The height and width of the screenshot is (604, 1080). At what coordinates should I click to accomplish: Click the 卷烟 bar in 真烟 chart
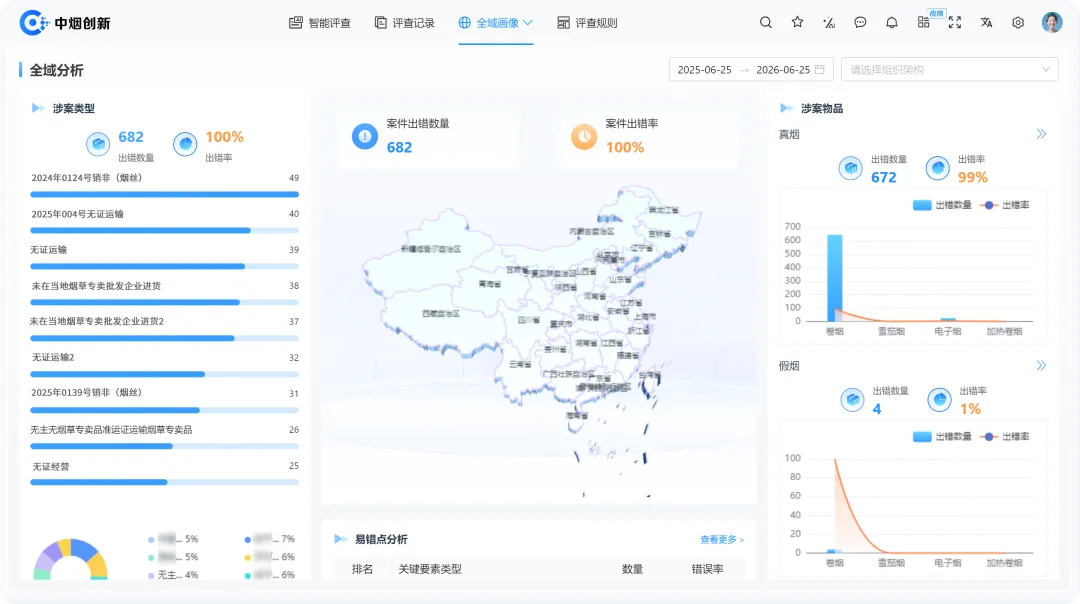[834, 278]
